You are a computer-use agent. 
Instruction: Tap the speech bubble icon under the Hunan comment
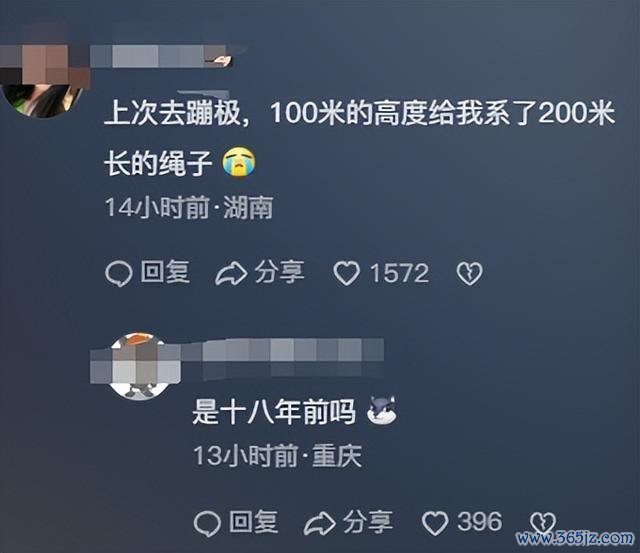tap(118, 274)
